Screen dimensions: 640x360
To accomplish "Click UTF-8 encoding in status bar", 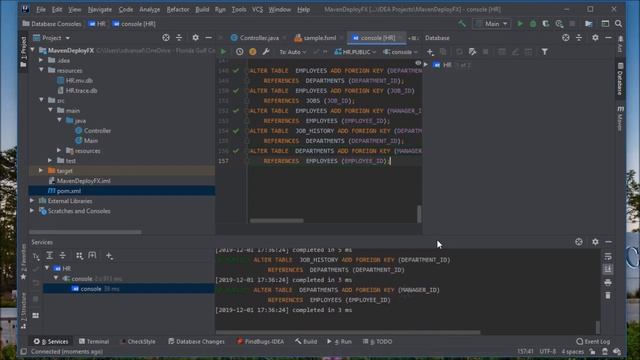I will (x=548, y=351).
